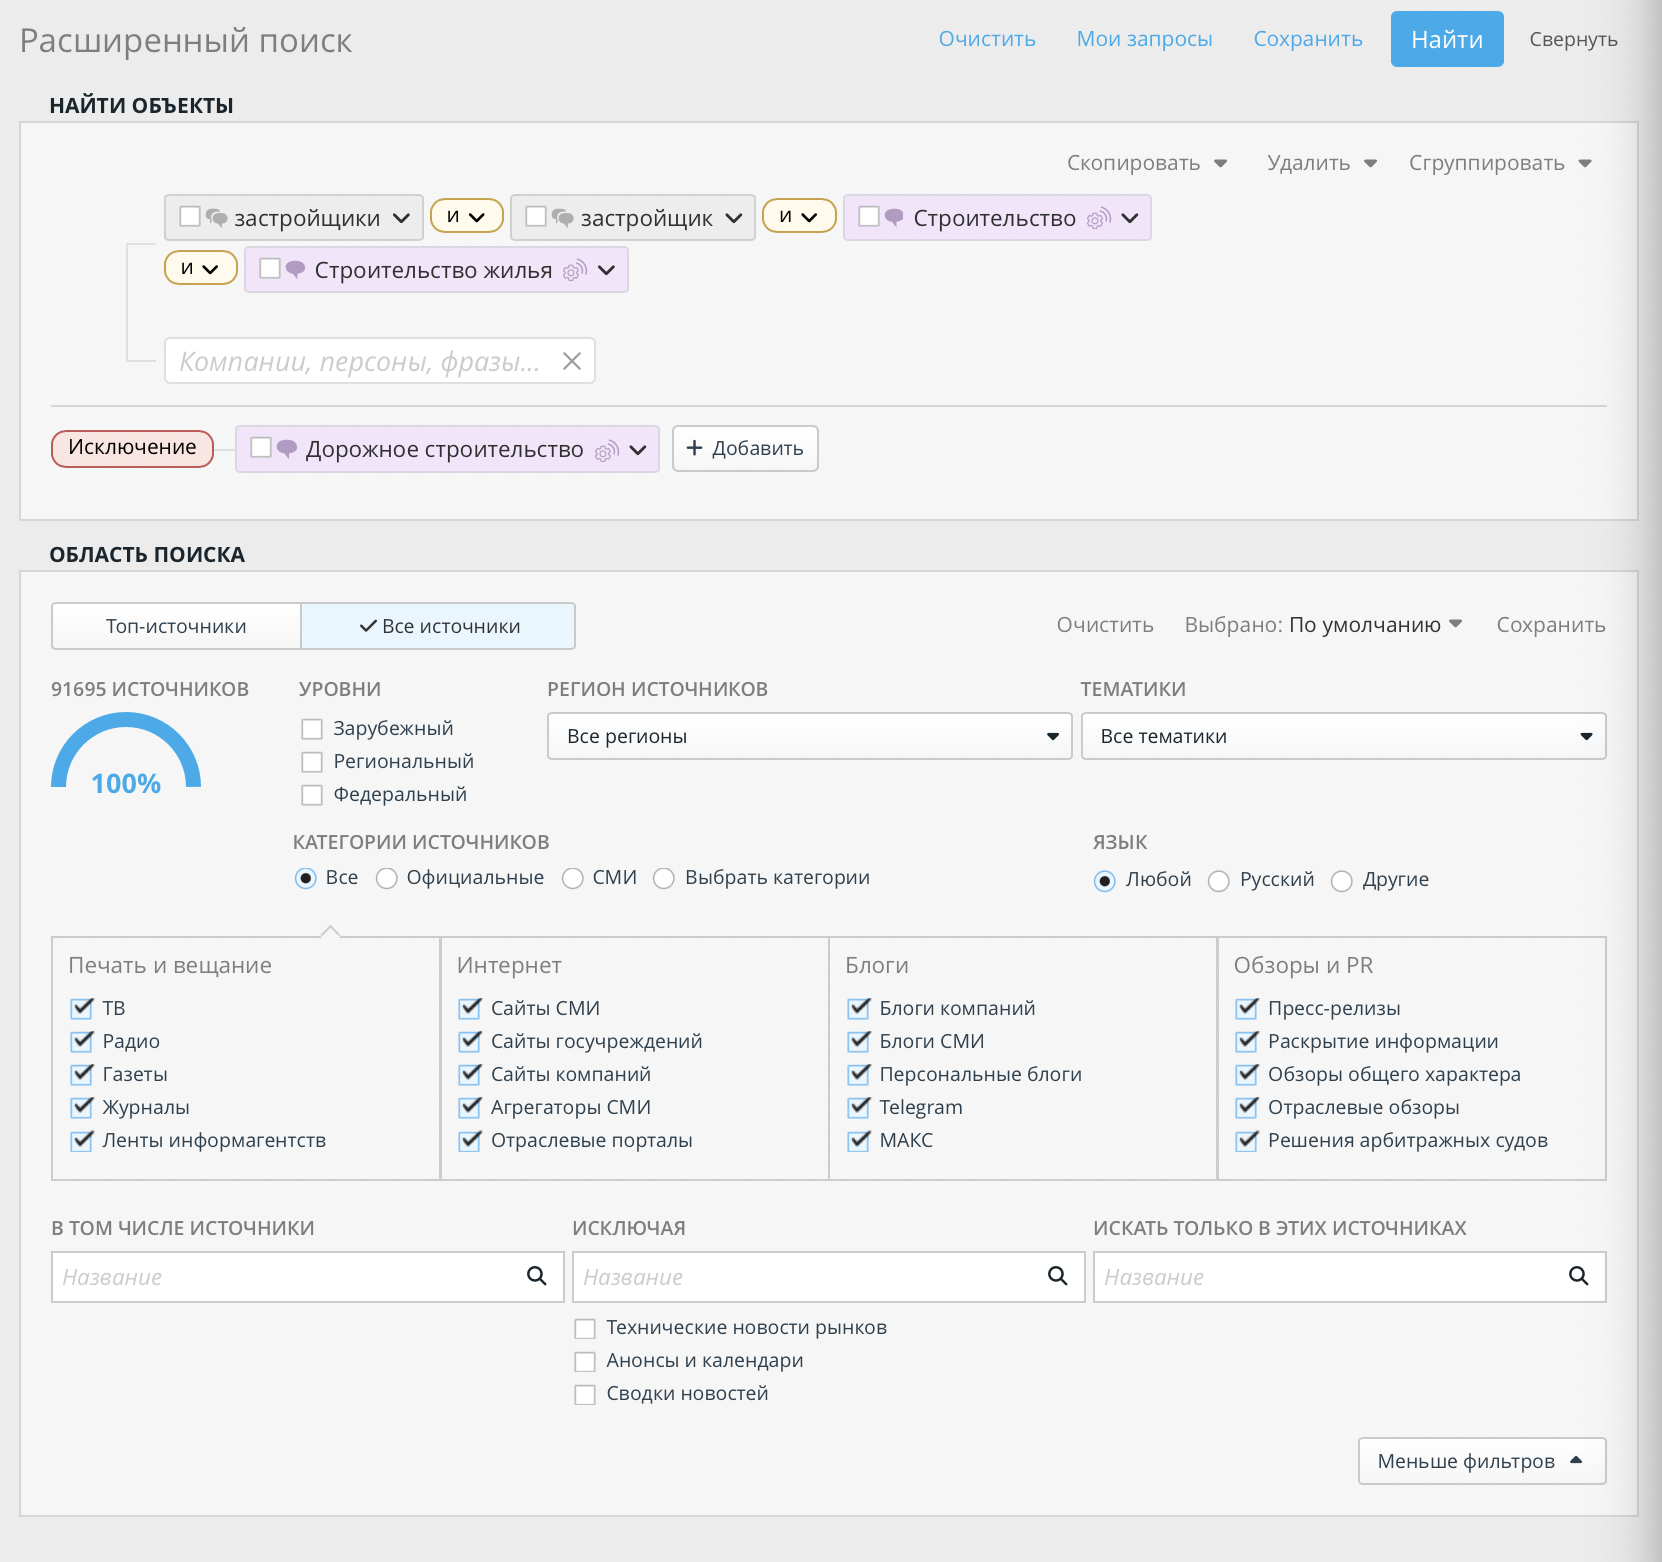Click search magnifier in Исключая field

click(x=1058, y=1276)
